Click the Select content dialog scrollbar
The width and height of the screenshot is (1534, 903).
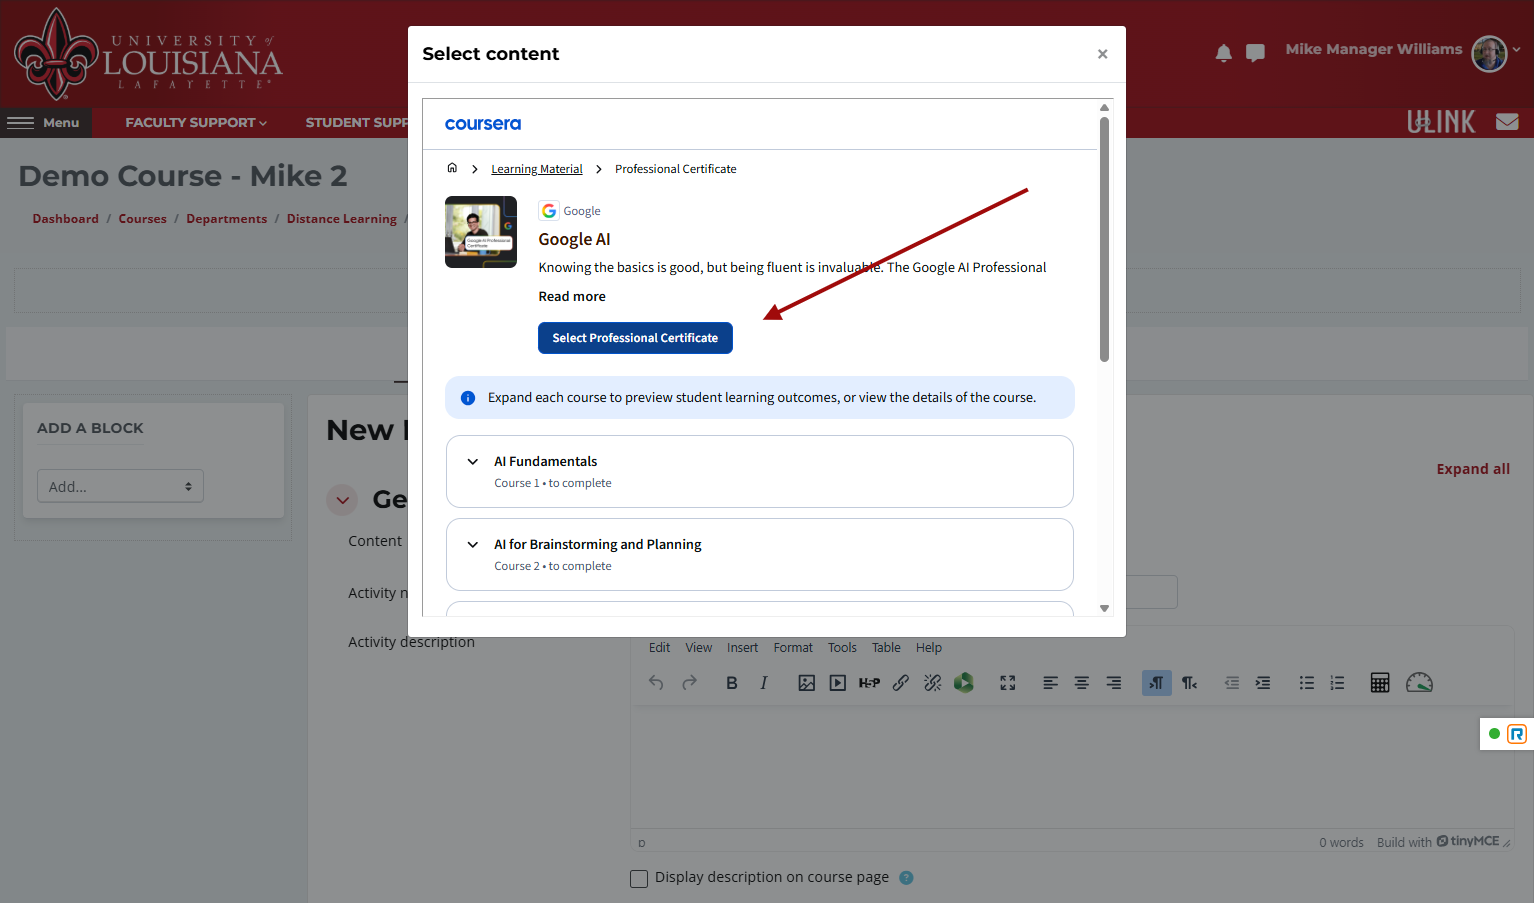click(1104, 240)
